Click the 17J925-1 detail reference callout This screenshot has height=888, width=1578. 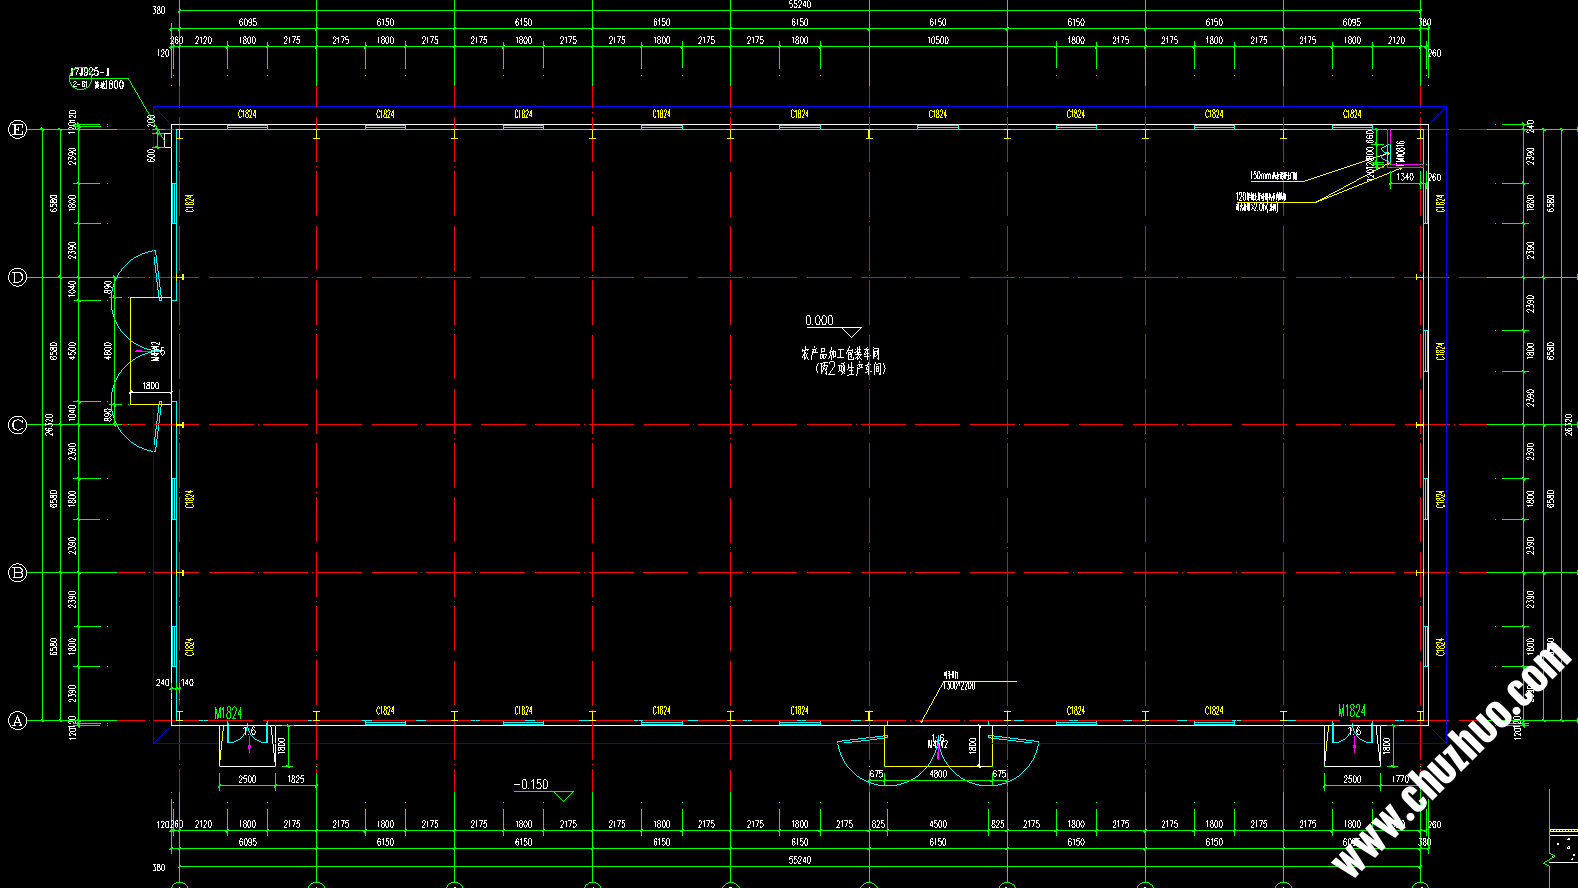pos(89,73)
